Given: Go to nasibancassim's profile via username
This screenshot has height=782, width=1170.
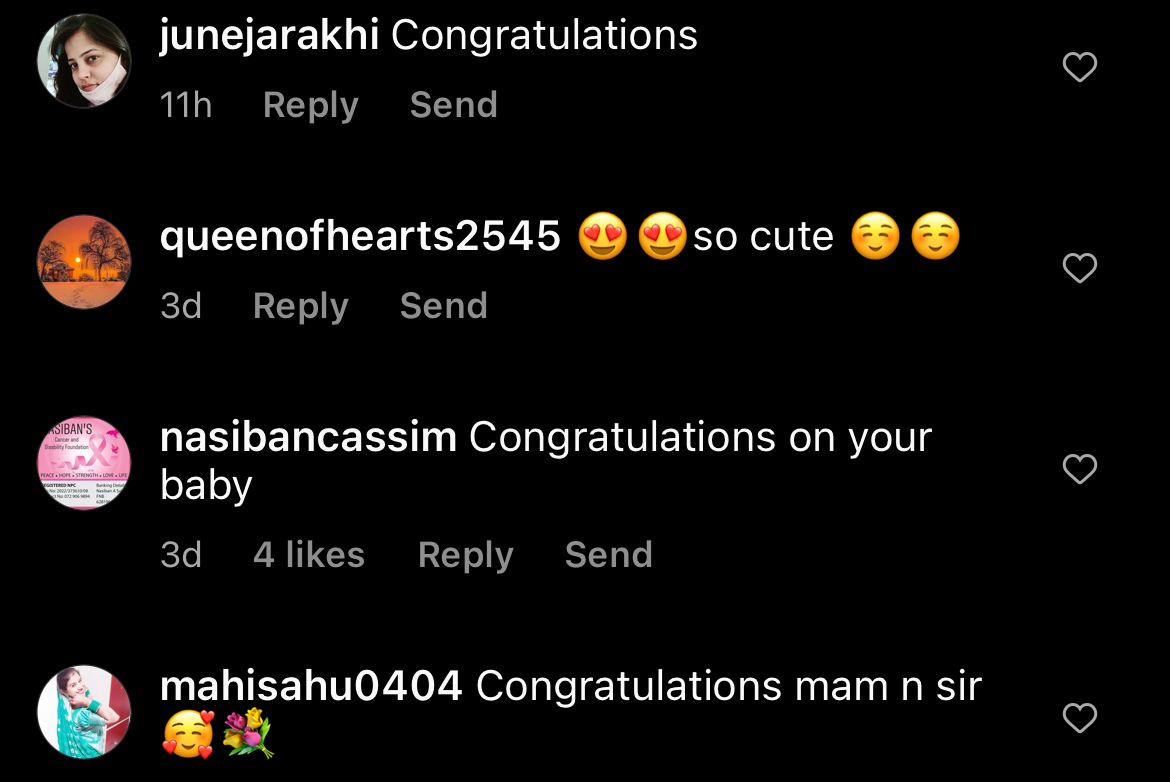Looking at the screenshot, I should coord(308,438).
